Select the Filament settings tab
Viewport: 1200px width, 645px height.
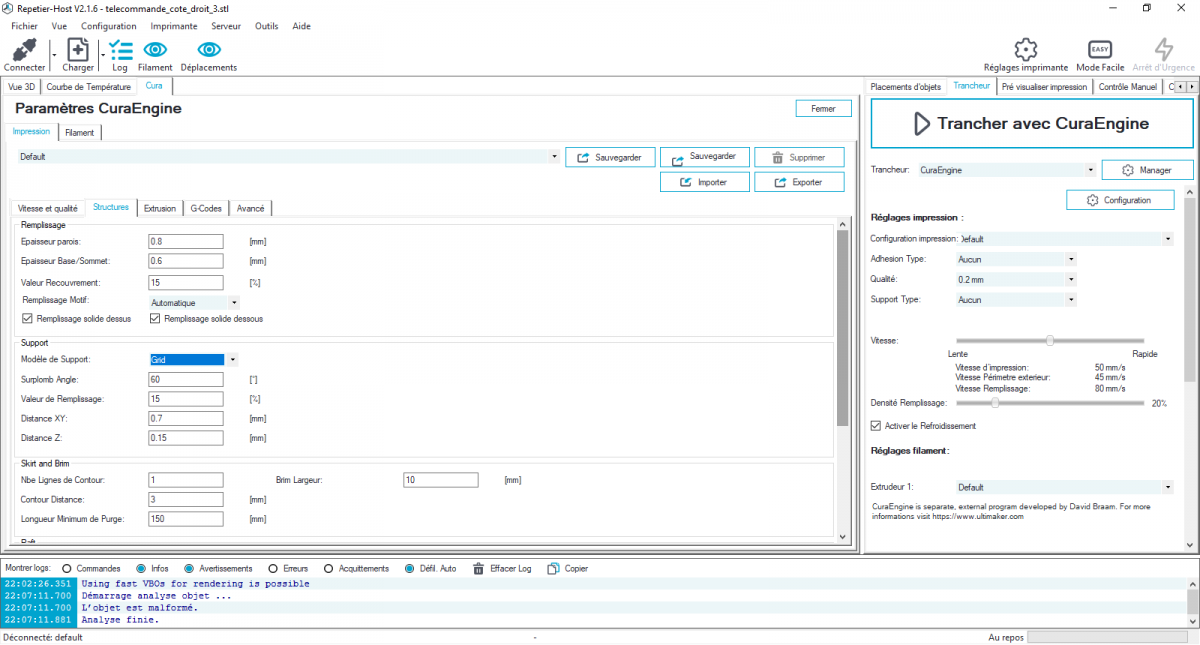tap(80, 132)
